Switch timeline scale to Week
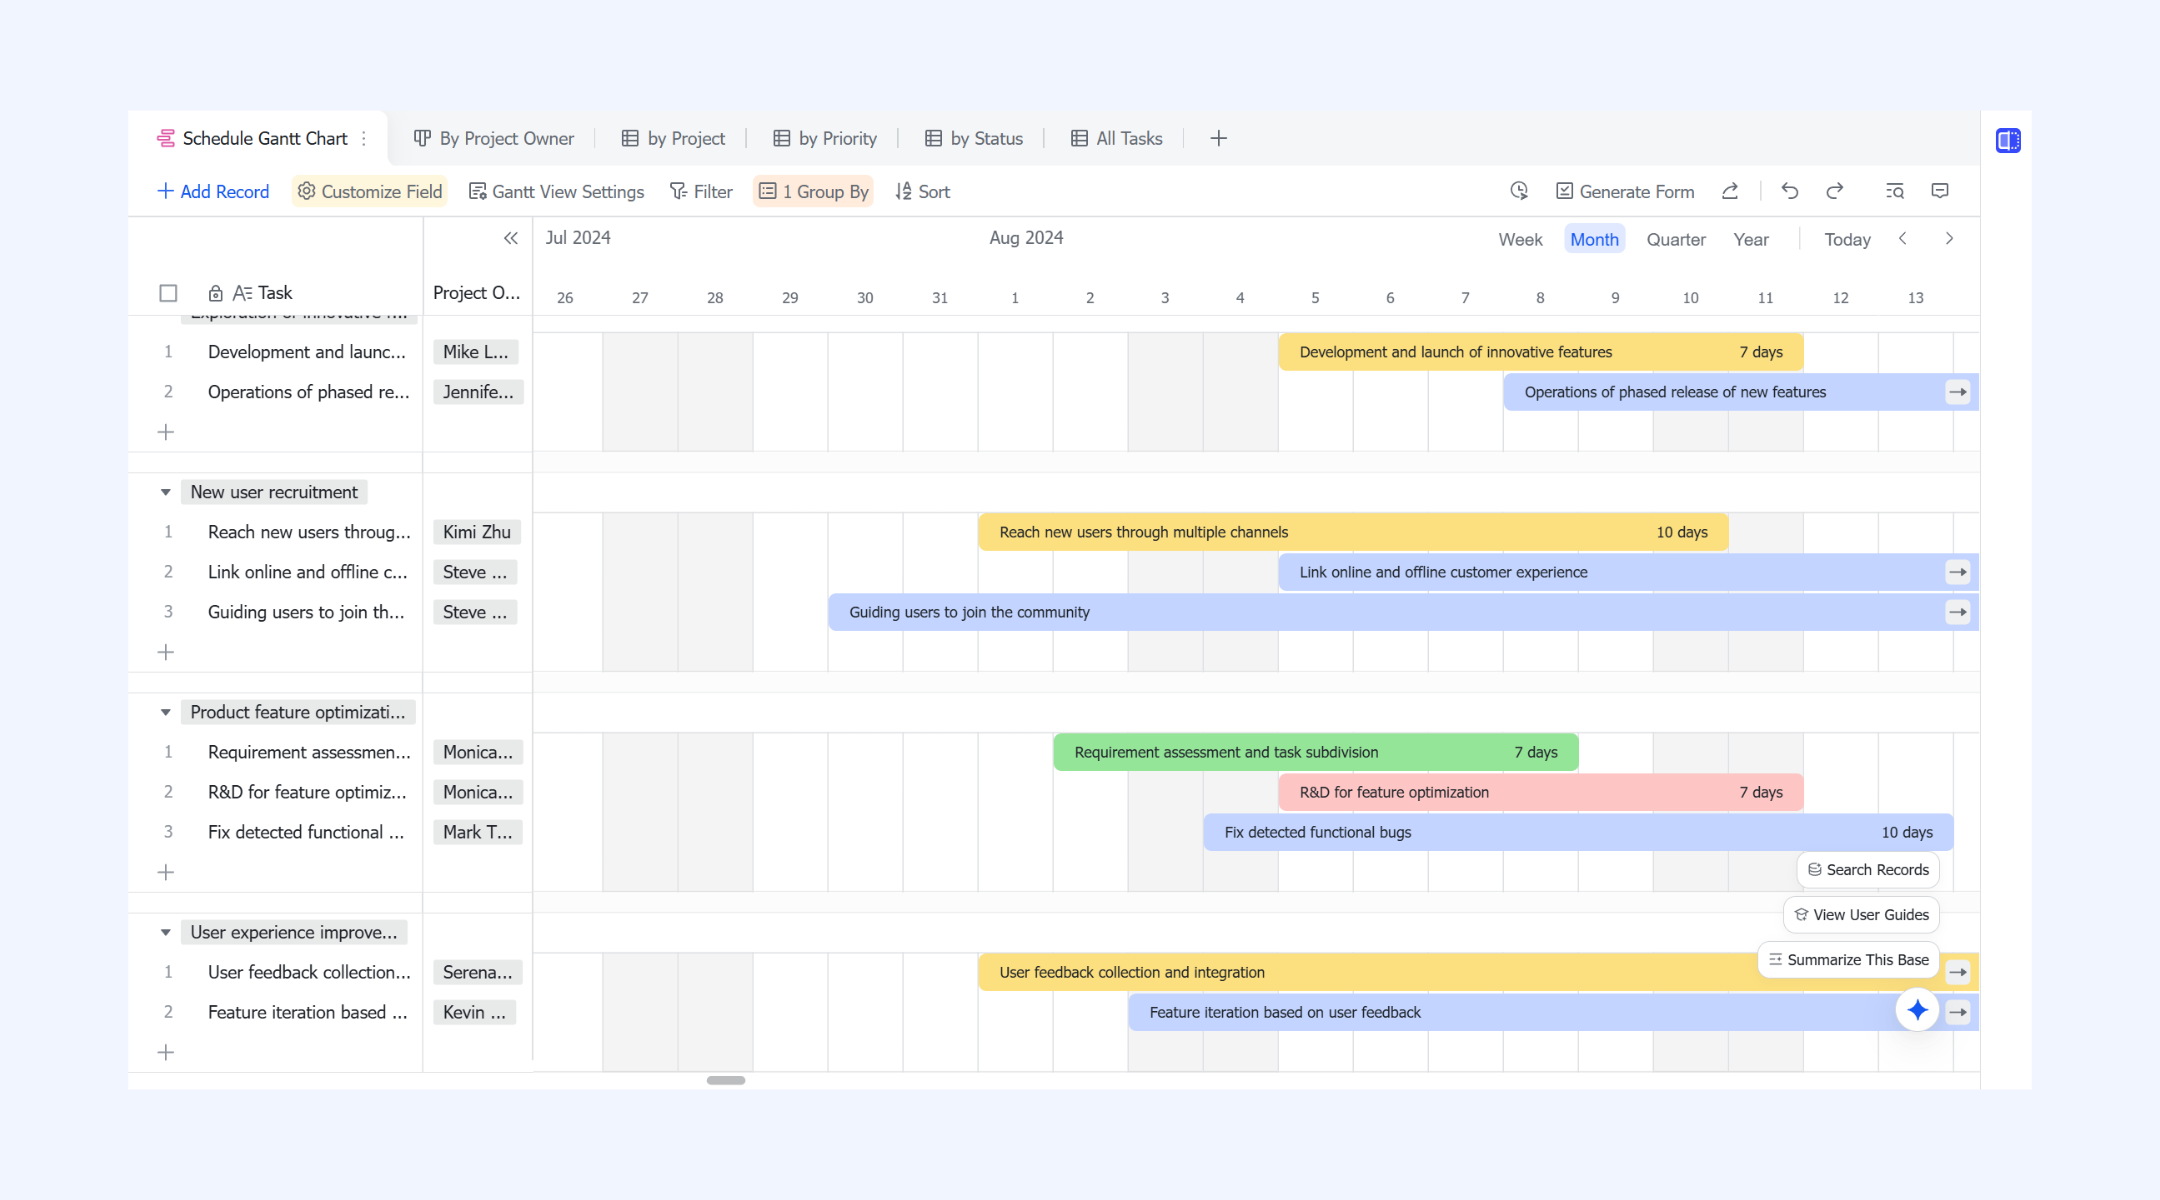2160x1200 pixels. [x=1520, y=240]
